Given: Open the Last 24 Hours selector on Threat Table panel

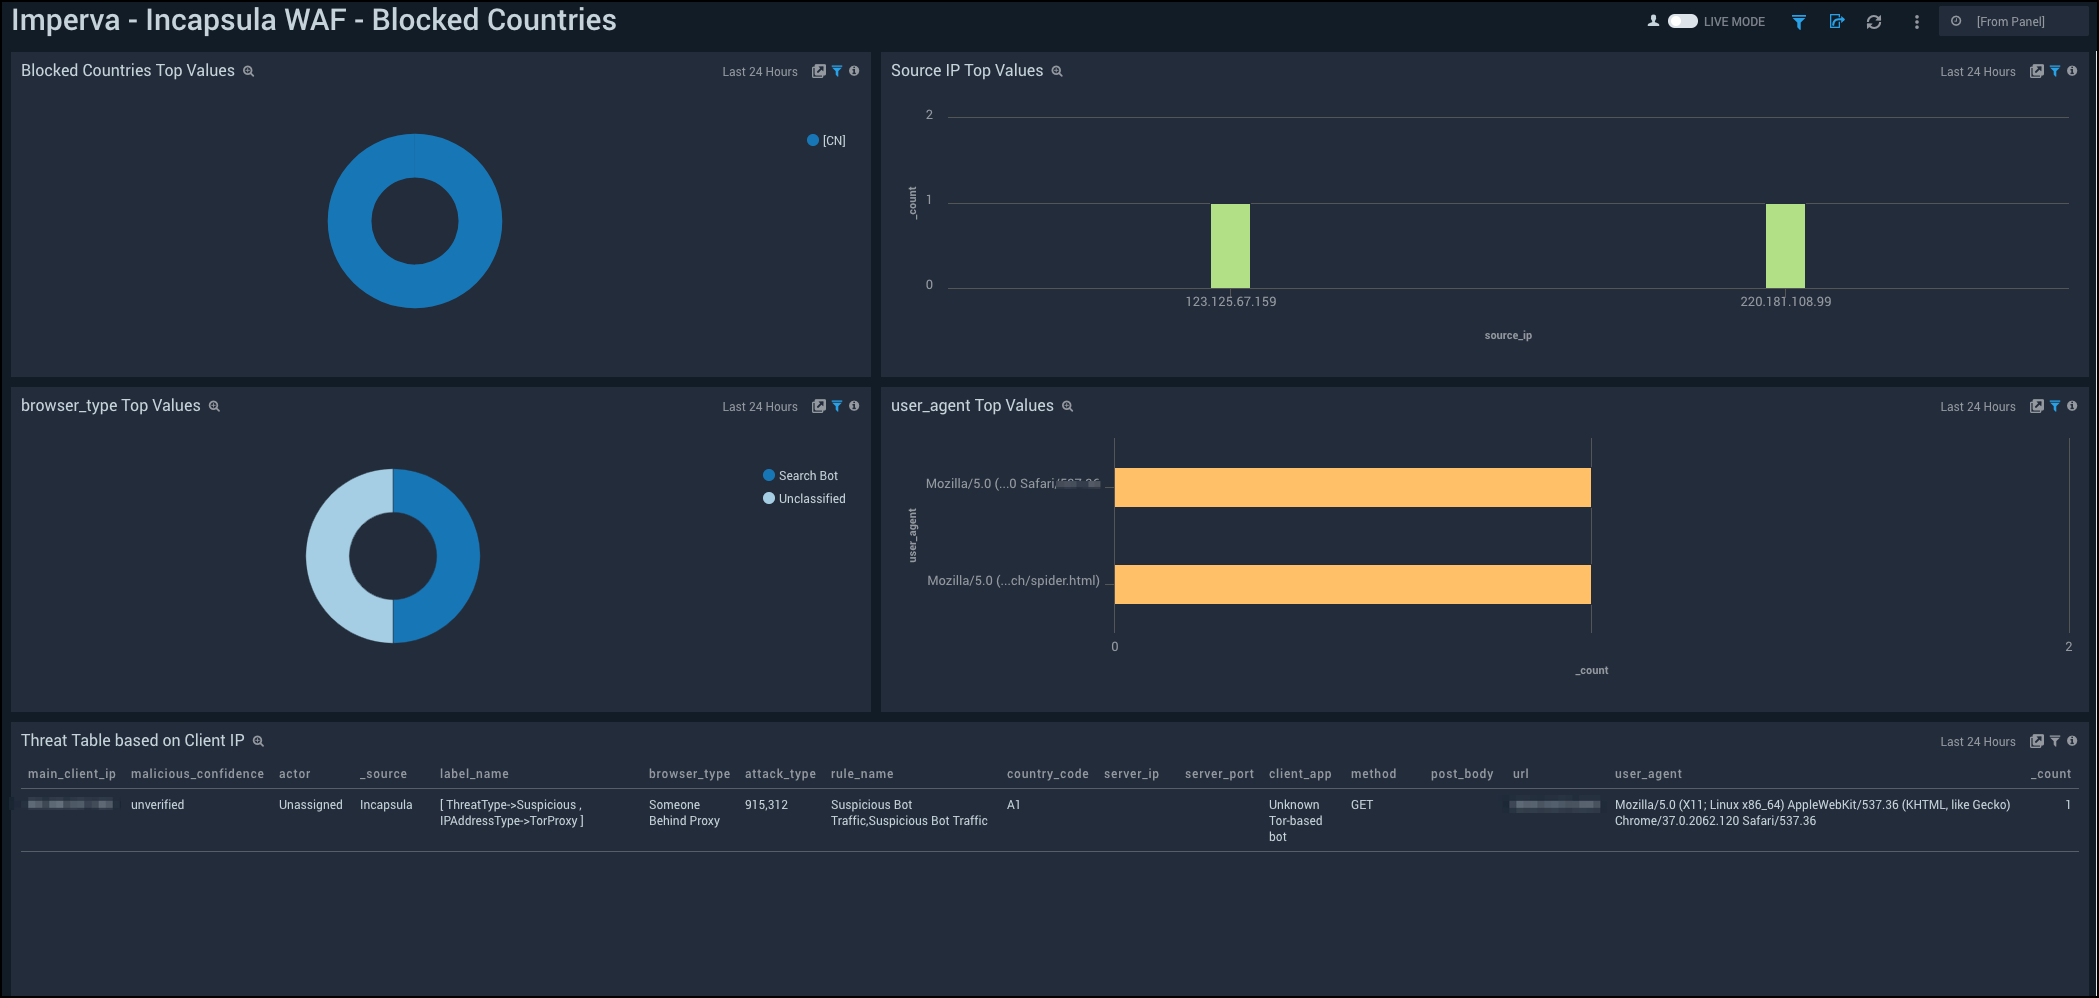Looking at the screenshot, I should [1977, 741].
